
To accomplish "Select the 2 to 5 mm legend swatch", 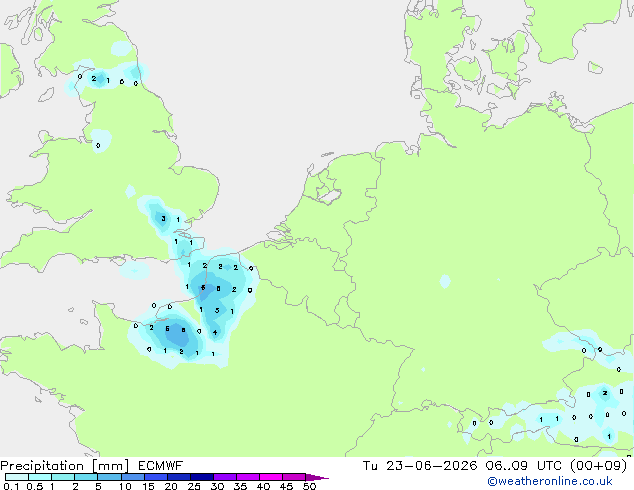I will coord(86,477).
